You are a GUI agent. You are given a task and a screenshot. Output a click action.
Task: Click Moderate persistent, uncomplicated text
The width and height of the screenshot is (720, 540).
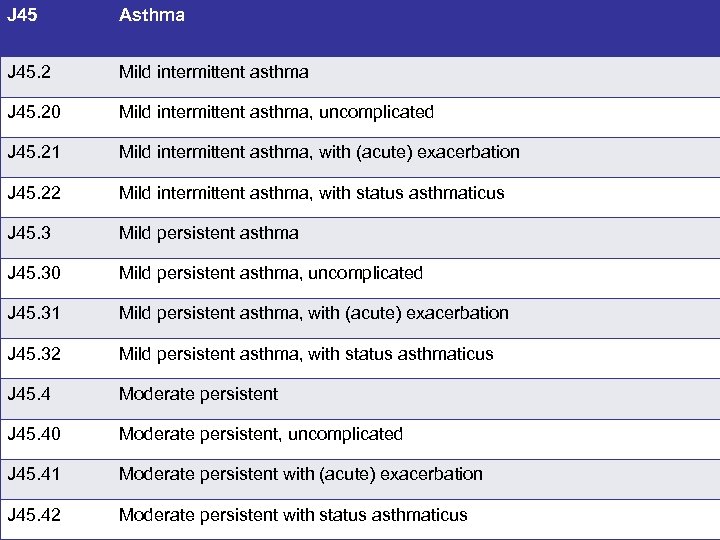(261, 434)
